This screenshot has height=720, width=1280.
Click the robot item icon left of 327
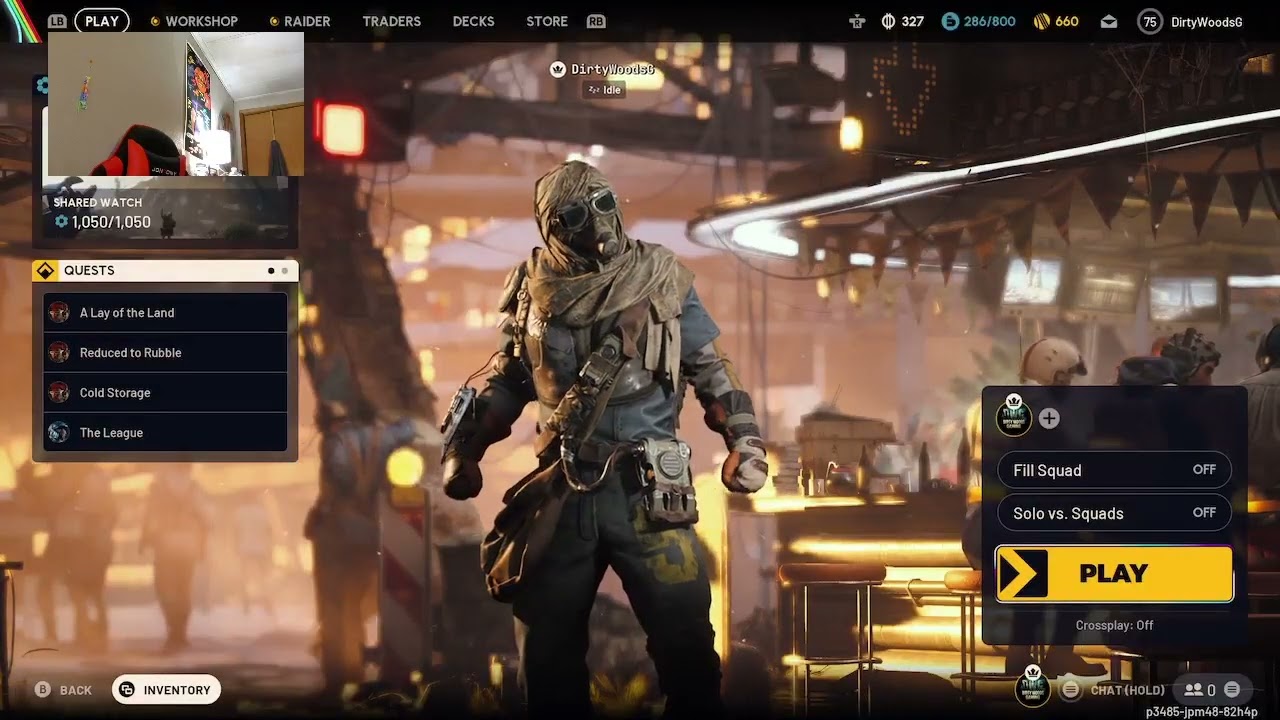point(857,21)
